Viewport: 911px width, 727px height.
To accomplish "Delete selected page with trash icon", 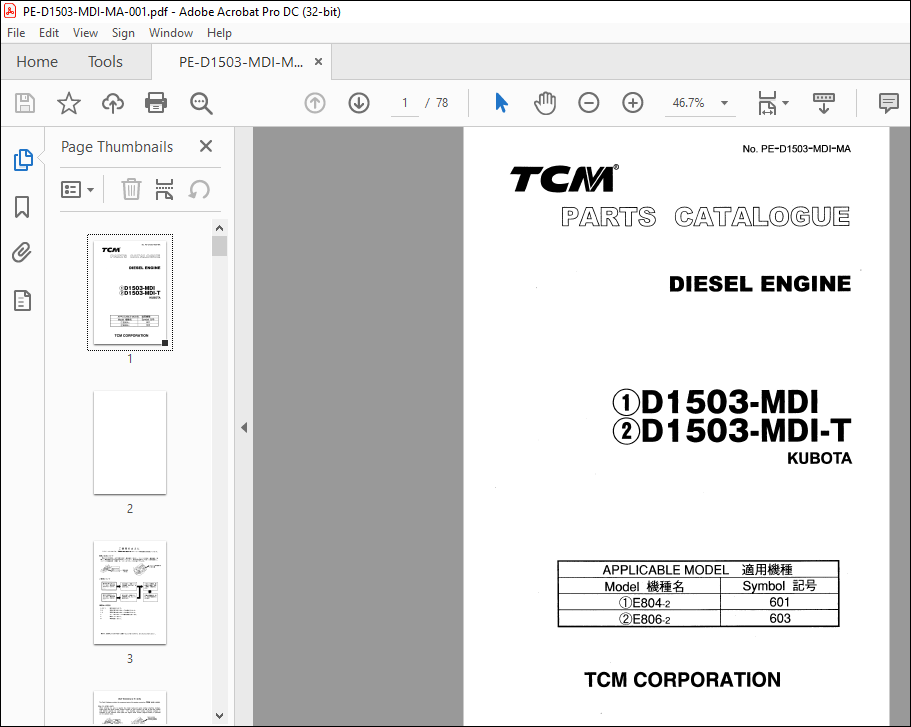I will (x=131, y=189).
